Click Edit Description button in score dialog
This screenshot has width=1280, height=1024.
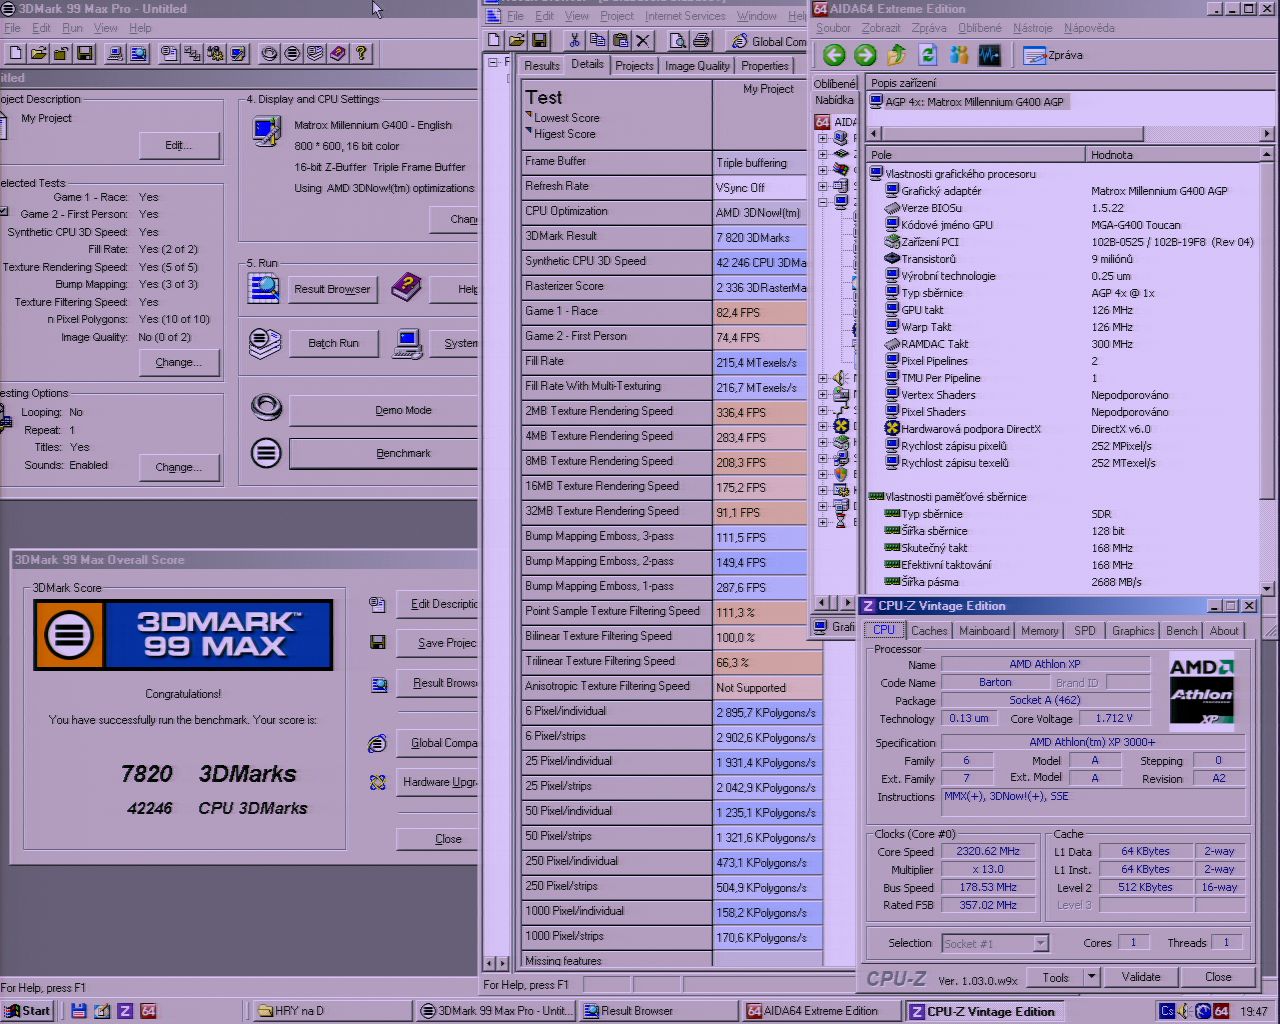pos(438,604)
